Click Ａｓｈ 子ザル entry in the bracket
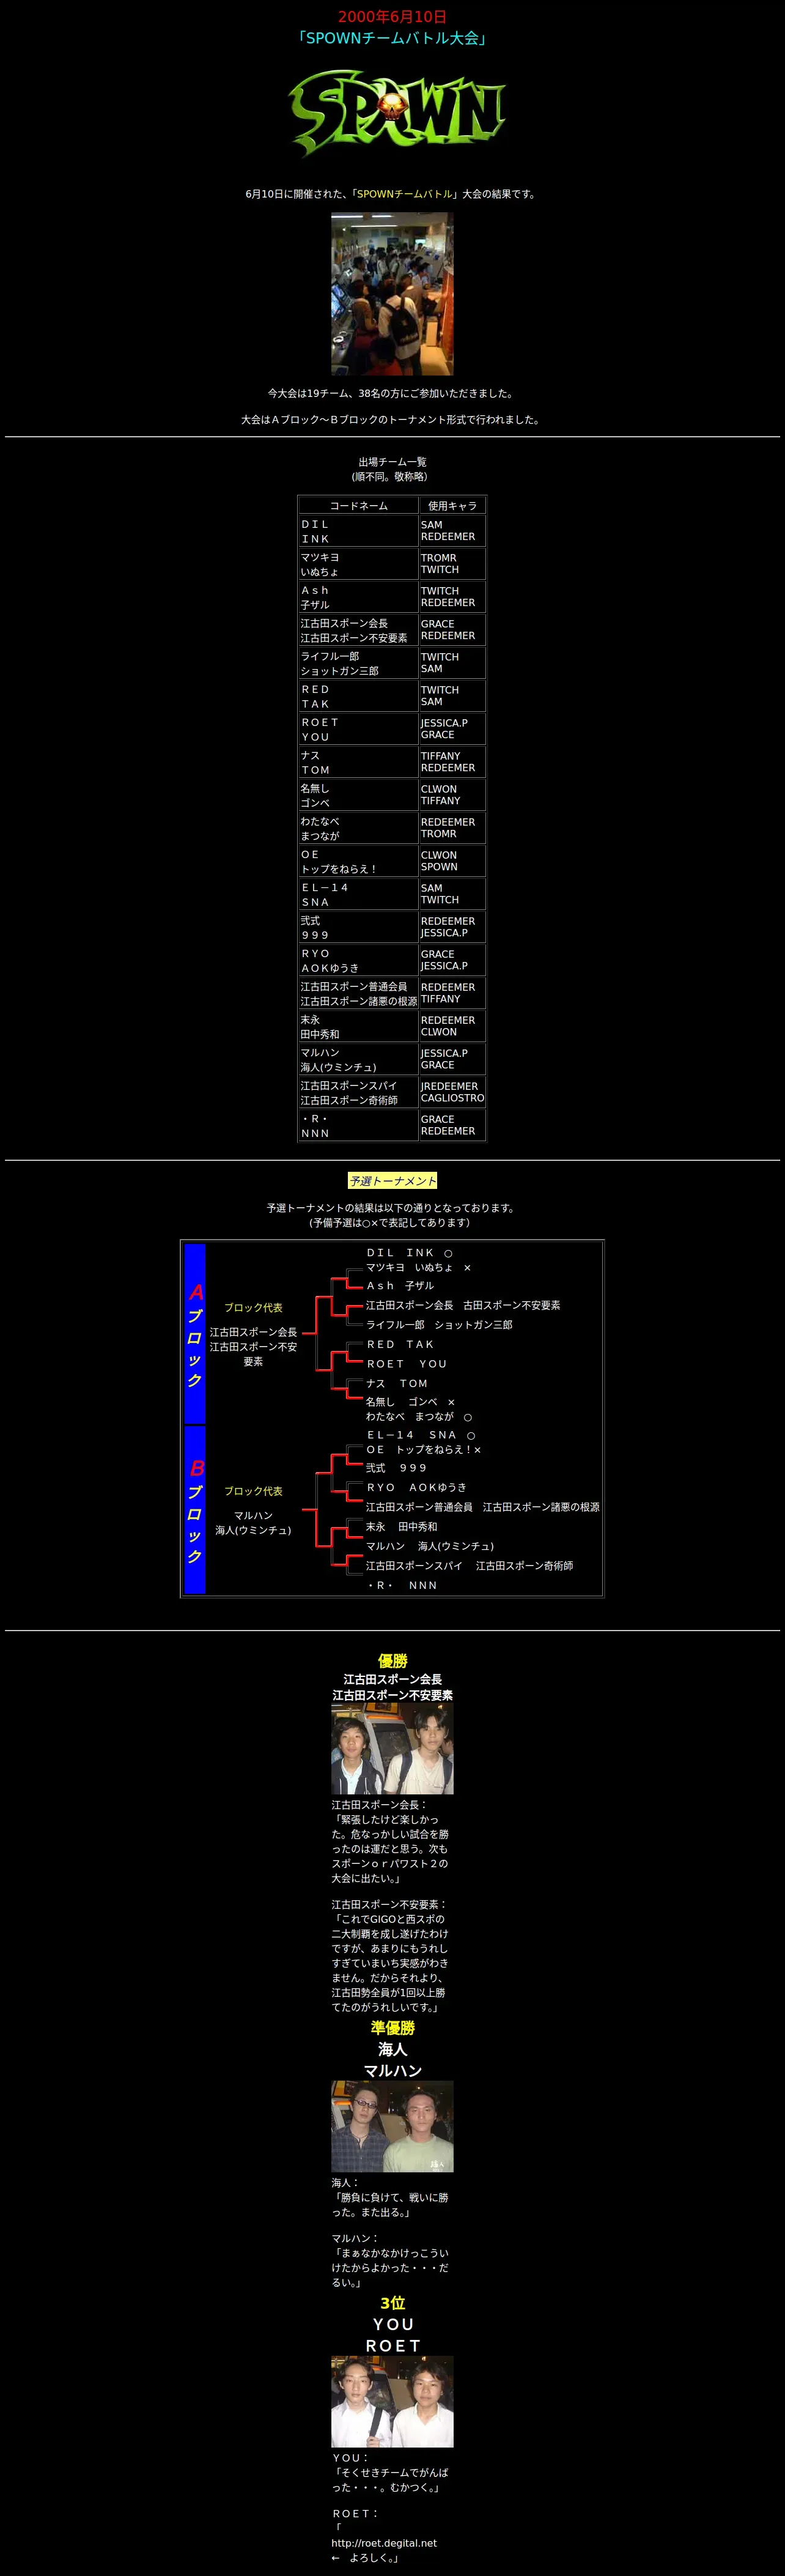 click(400, 1286)
